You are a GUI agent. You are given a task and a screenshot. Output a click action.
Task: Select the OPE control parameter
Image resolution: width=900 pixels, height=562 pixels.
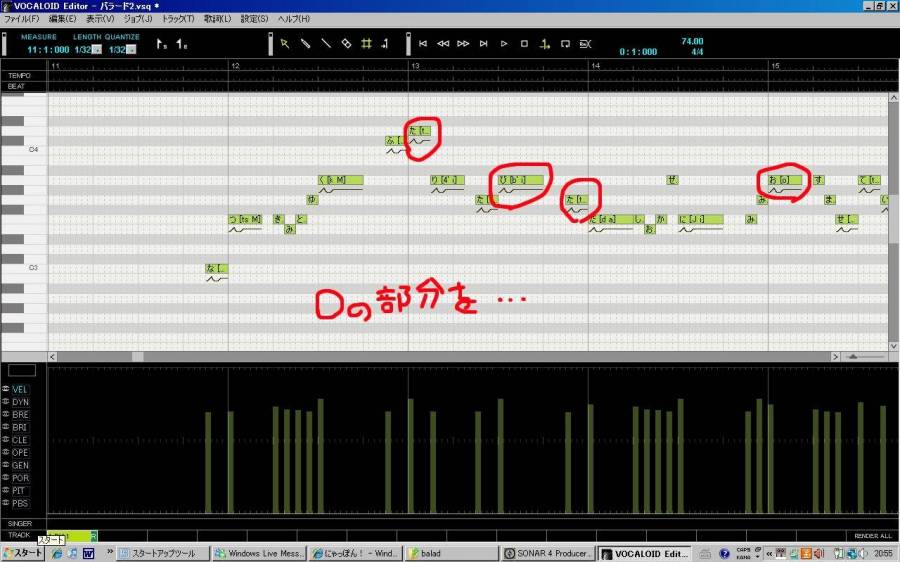pyautogui.click(x=20, y=452)
